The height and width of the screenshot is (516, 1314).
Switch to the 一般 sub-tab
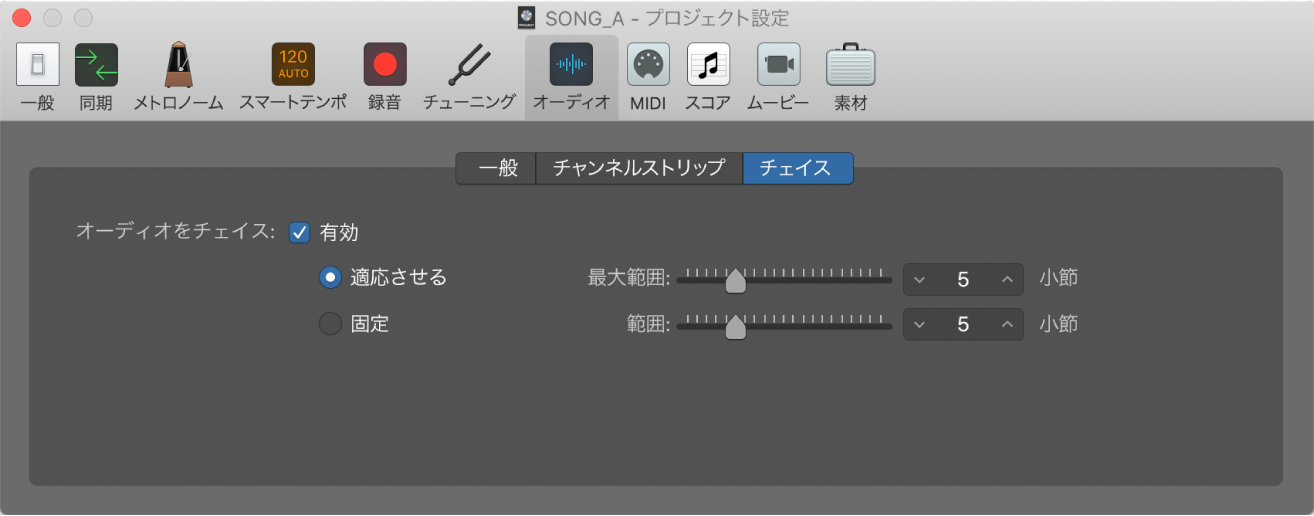497,168
